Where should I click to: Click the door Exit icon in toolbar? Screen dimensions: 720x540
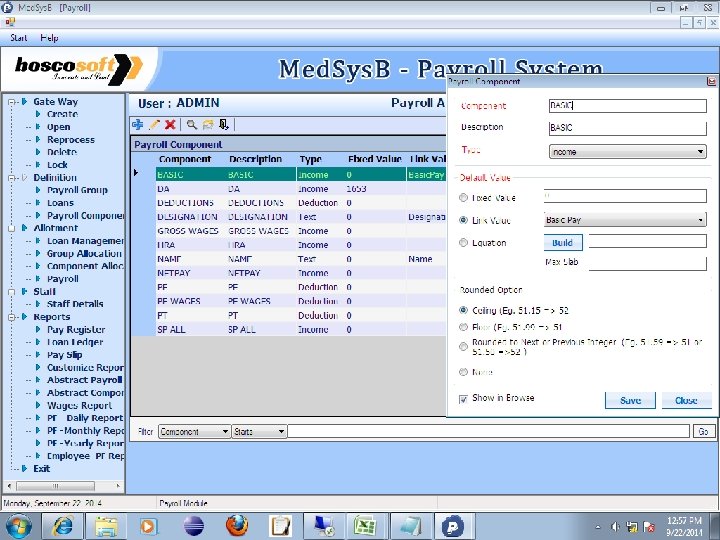pyautogui.click(x=224, y=124)
